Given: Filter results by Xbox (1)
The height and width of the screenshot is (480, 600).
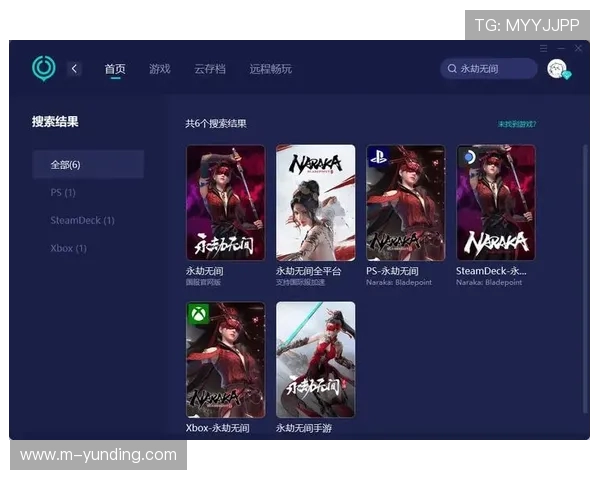Looking at the screenshot, I should pyautogui.click(x=68, y=248).
